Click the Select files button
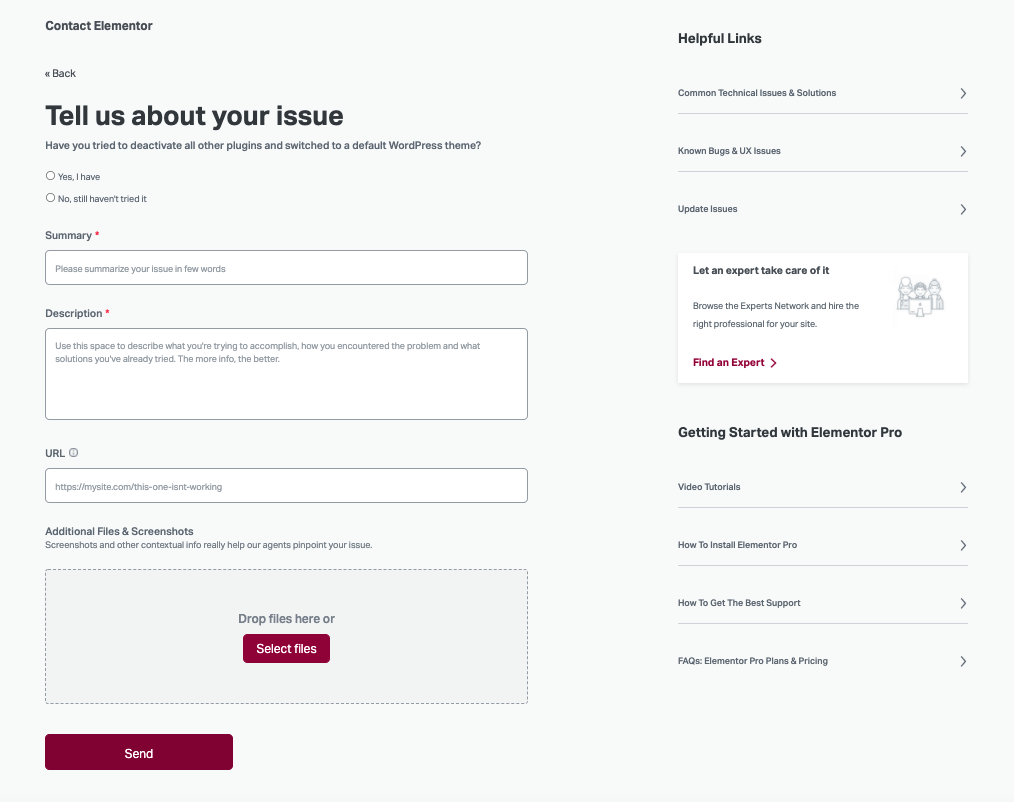 [286, 649]
